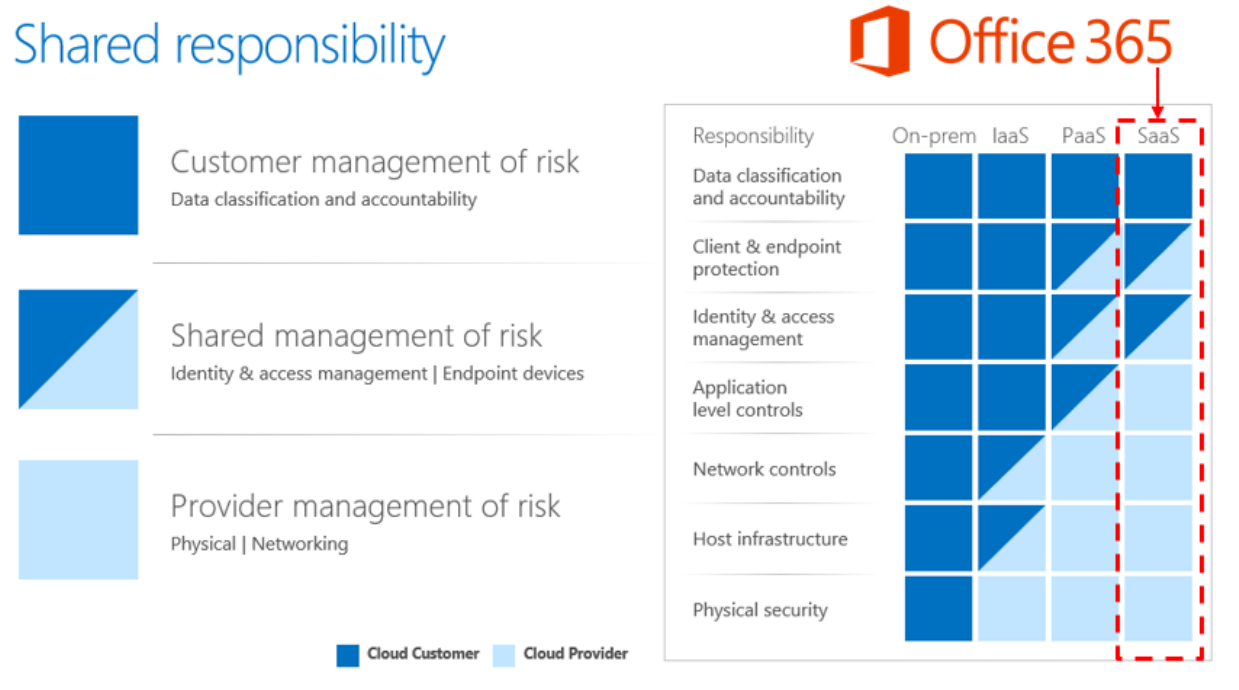
Task: Click the SaaS column header
Action: (x=1158, y=136)
